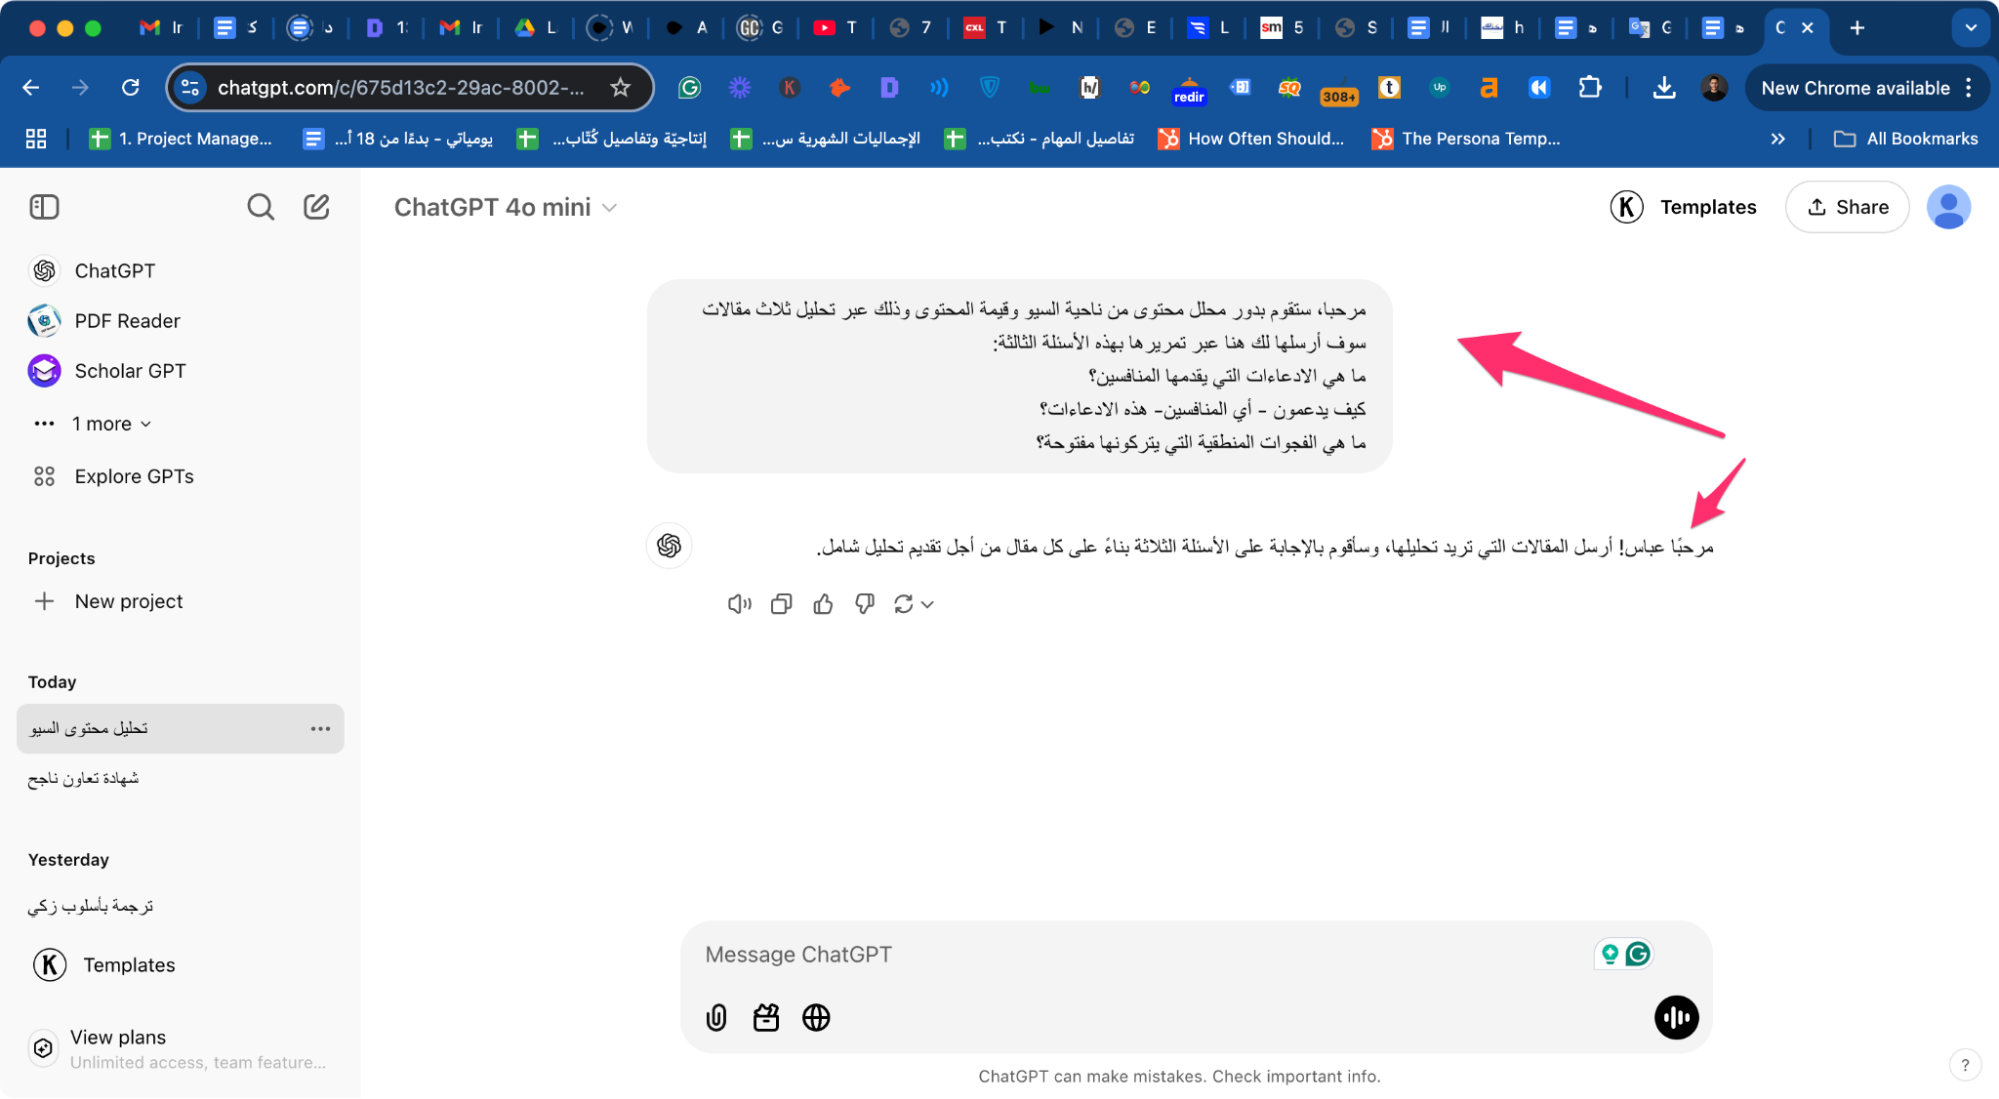
Task: Expand the '1 more' GPTs list
Action: pyautogui.click(x=110, y=424)
